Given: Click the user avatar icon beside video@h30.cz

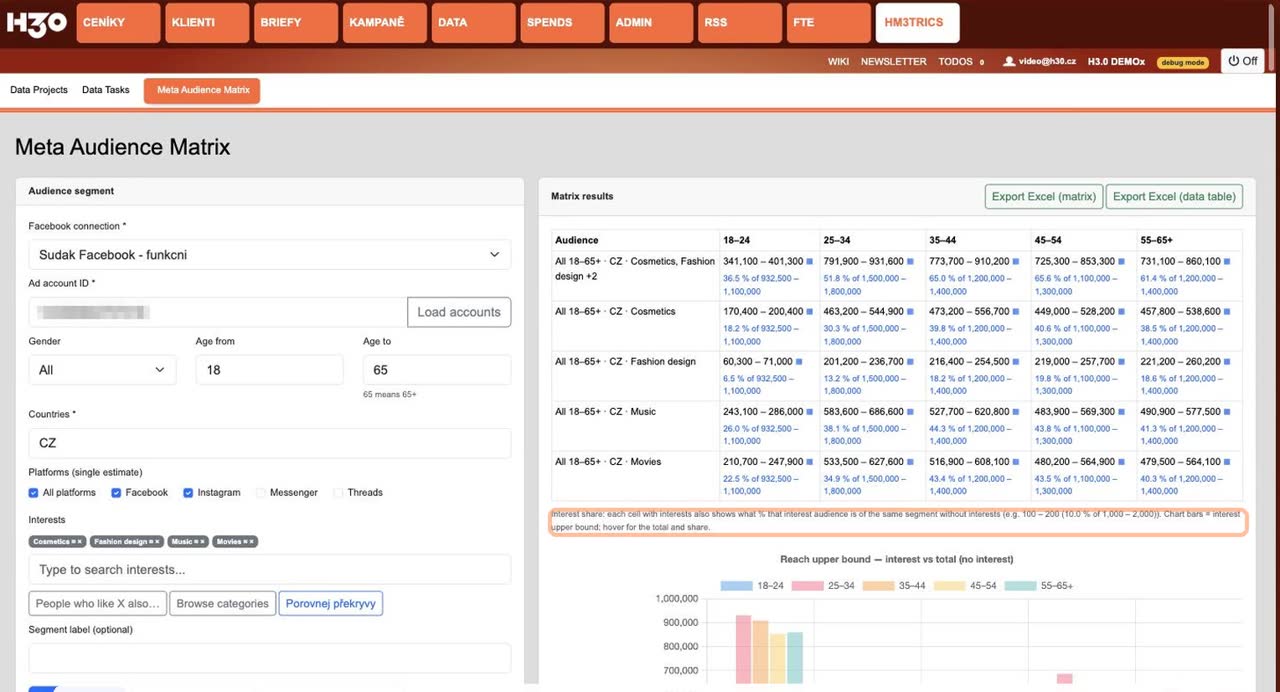Looking at the screenshot, I should [1009, 61].
